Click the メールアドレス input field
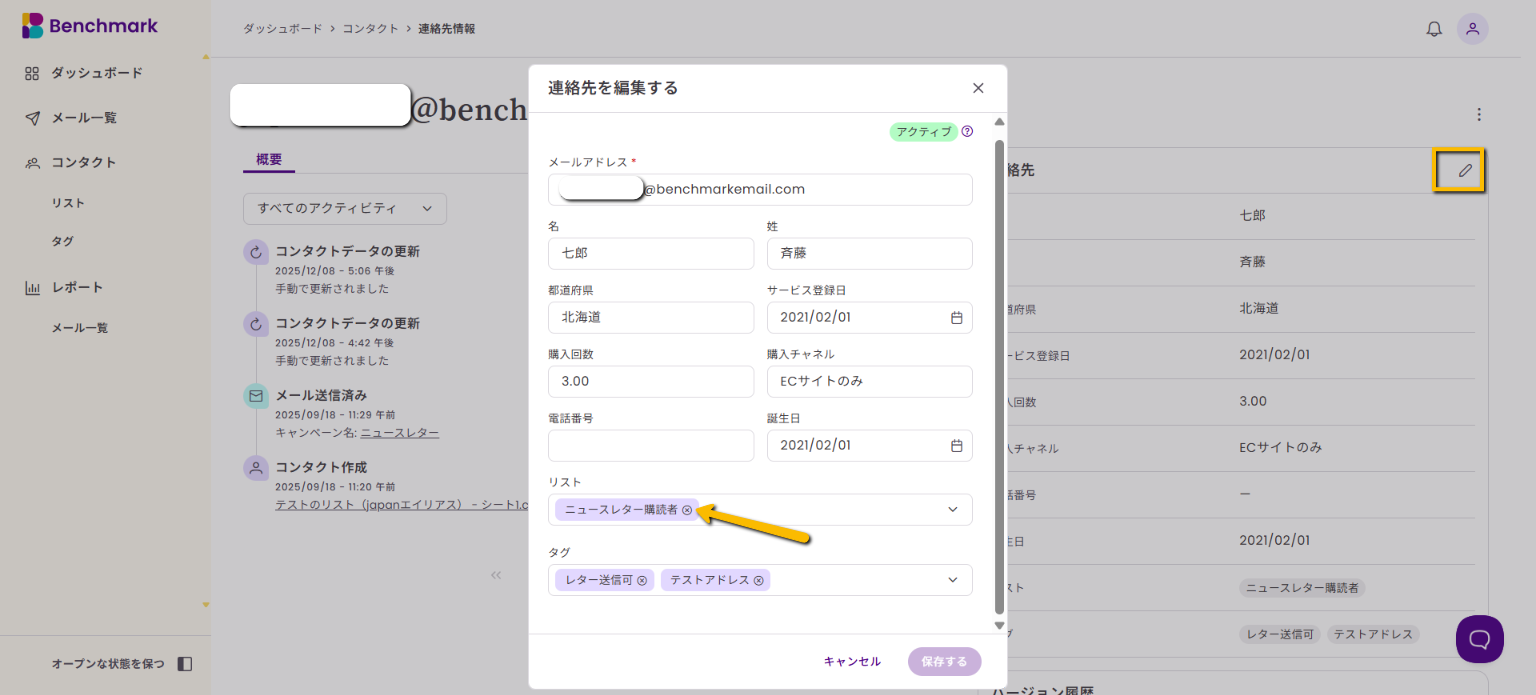Image resolution: width=1536 pixels, height=695 pixels. pos(760,190)
